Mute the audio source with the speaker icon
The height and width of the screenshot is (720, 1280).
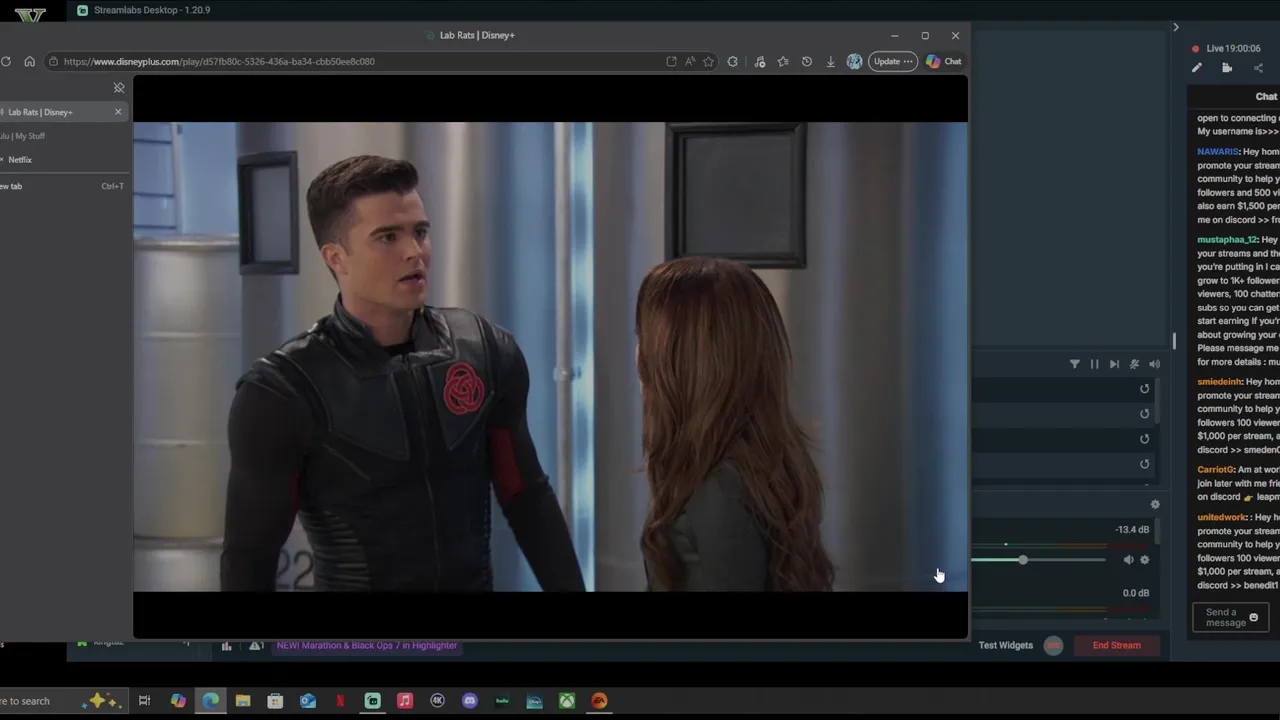[1128, 560]
